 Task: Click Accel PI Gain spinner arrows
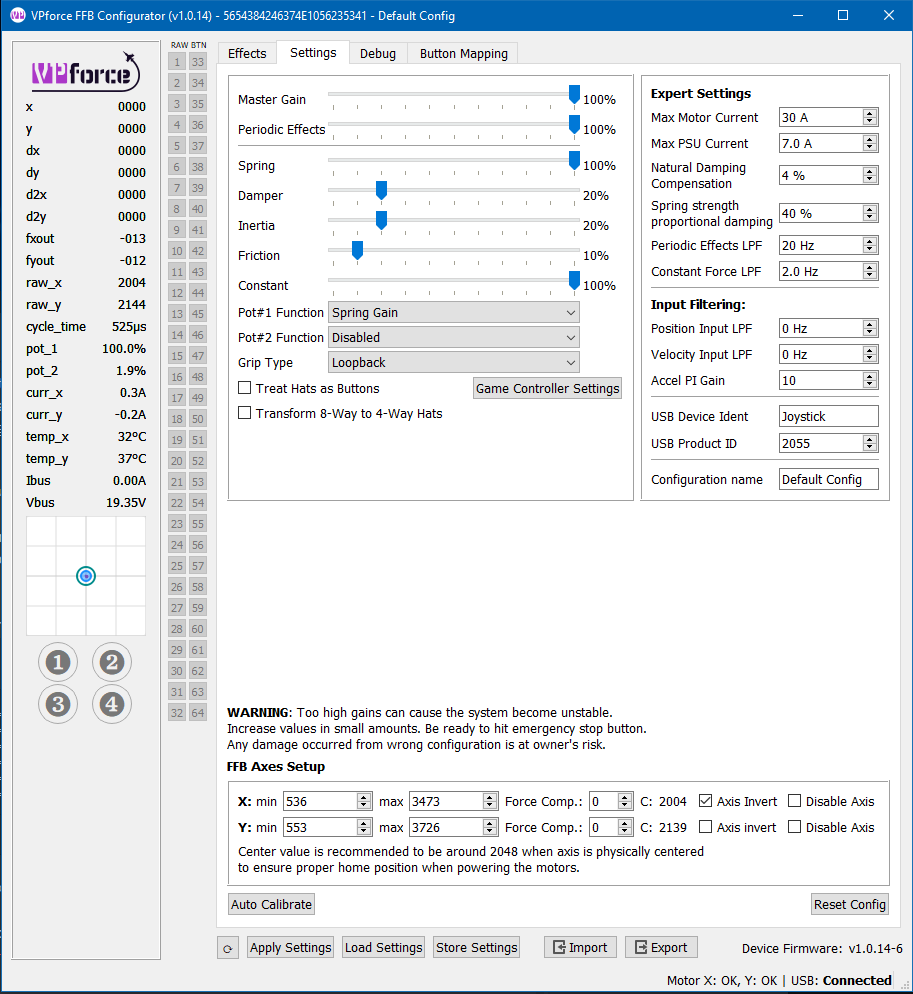click(x=870, y=380)
